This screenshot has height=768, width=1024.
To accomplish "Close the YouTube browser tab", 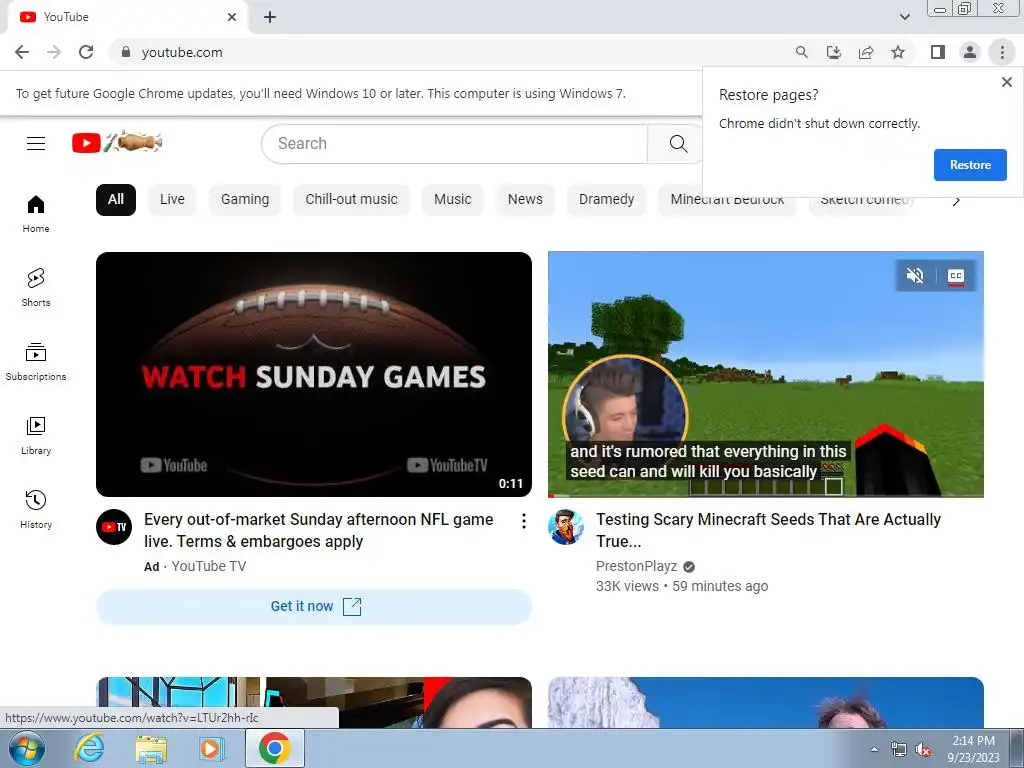I will coord(232,18).
